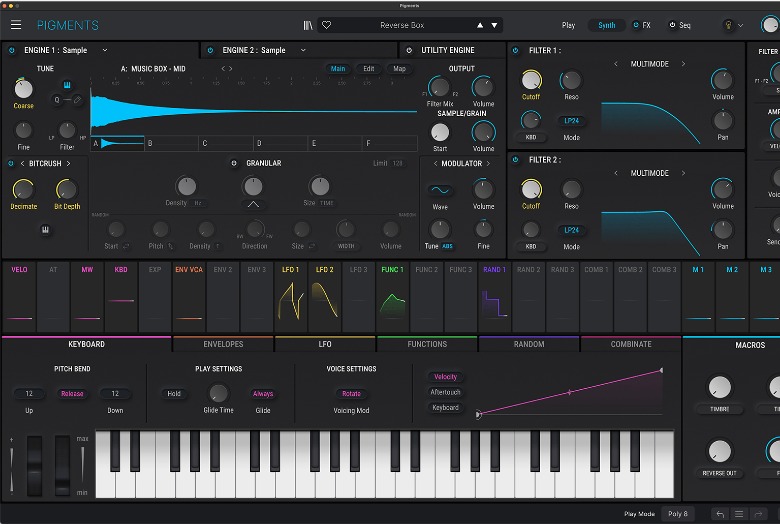This screenshot has width=780, height=524.
Task: Next Filter 1 Multimode type arrow
Action: (683, 64)
